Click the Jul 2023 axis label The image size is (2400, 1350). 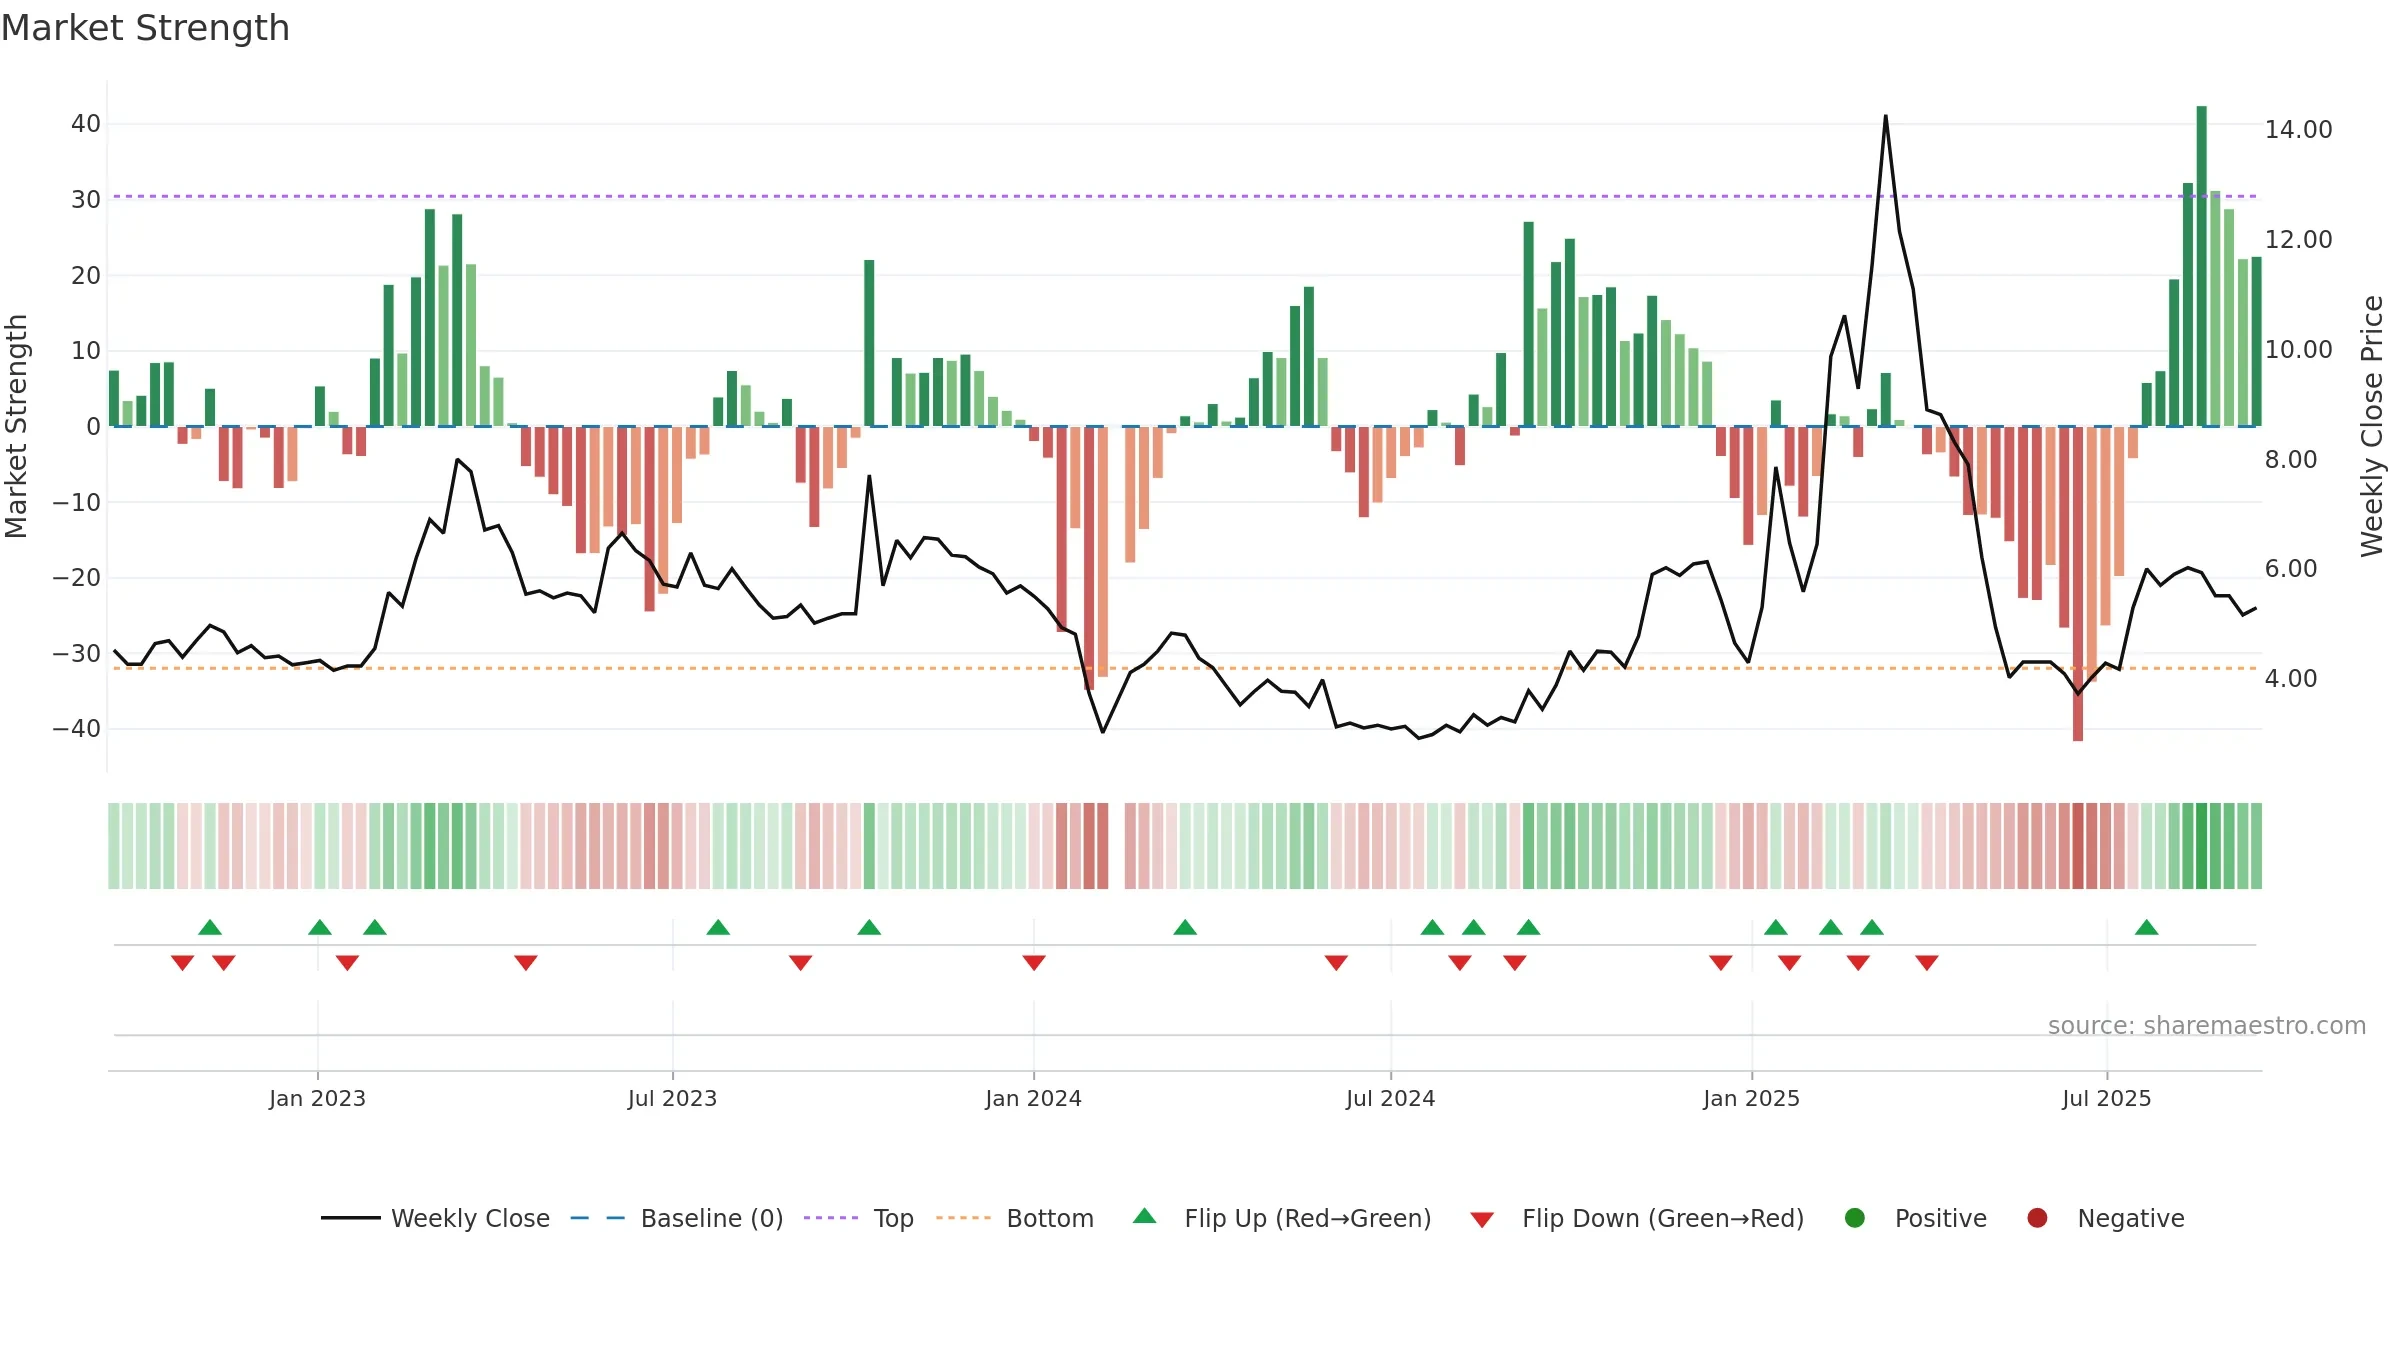[x=672, y=1099]
